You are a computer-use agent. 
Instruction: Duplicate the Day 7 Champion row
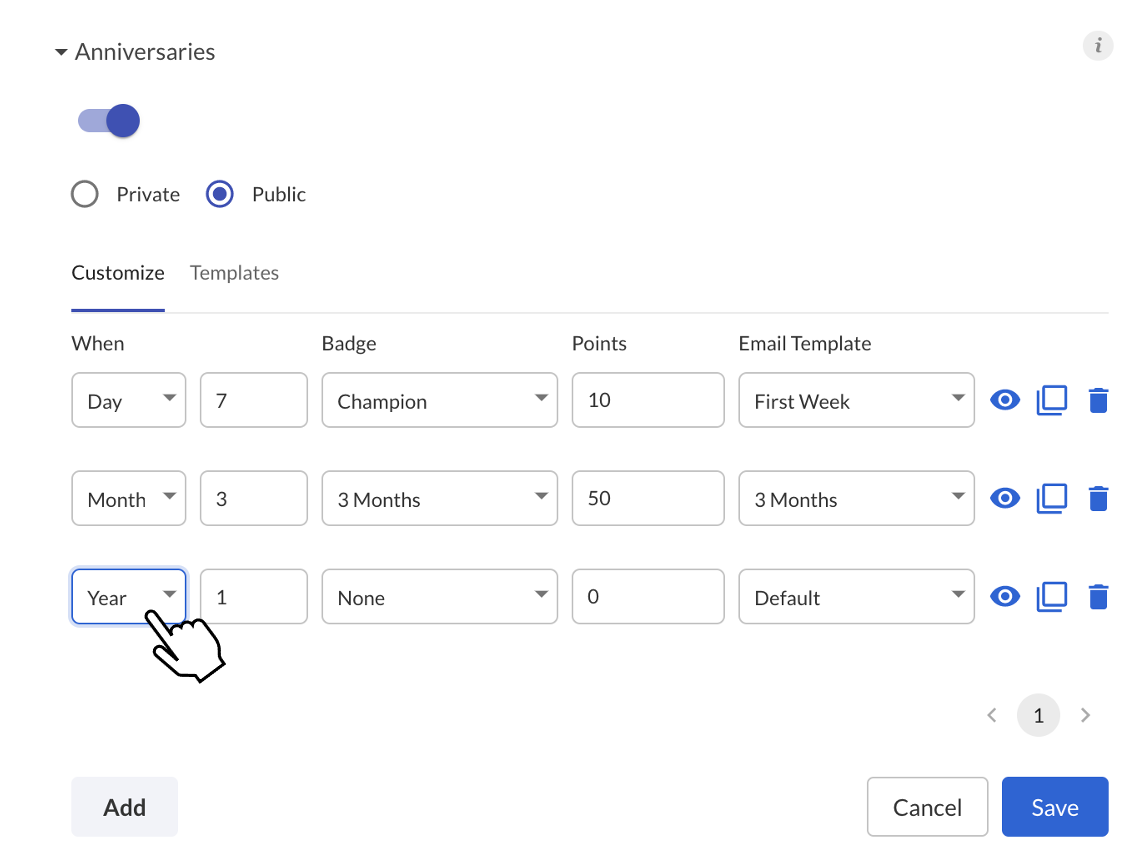1051,400
